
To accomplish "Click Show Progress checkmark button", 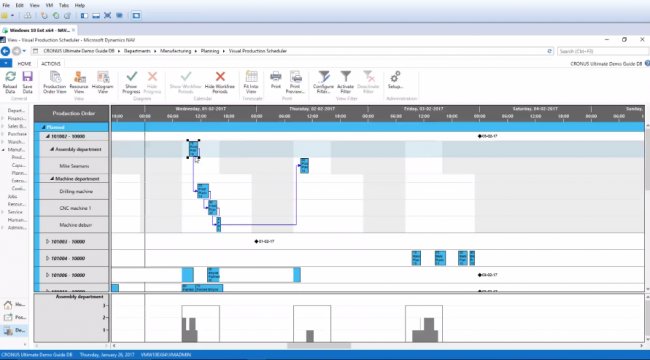I will (x=131, y=82).
